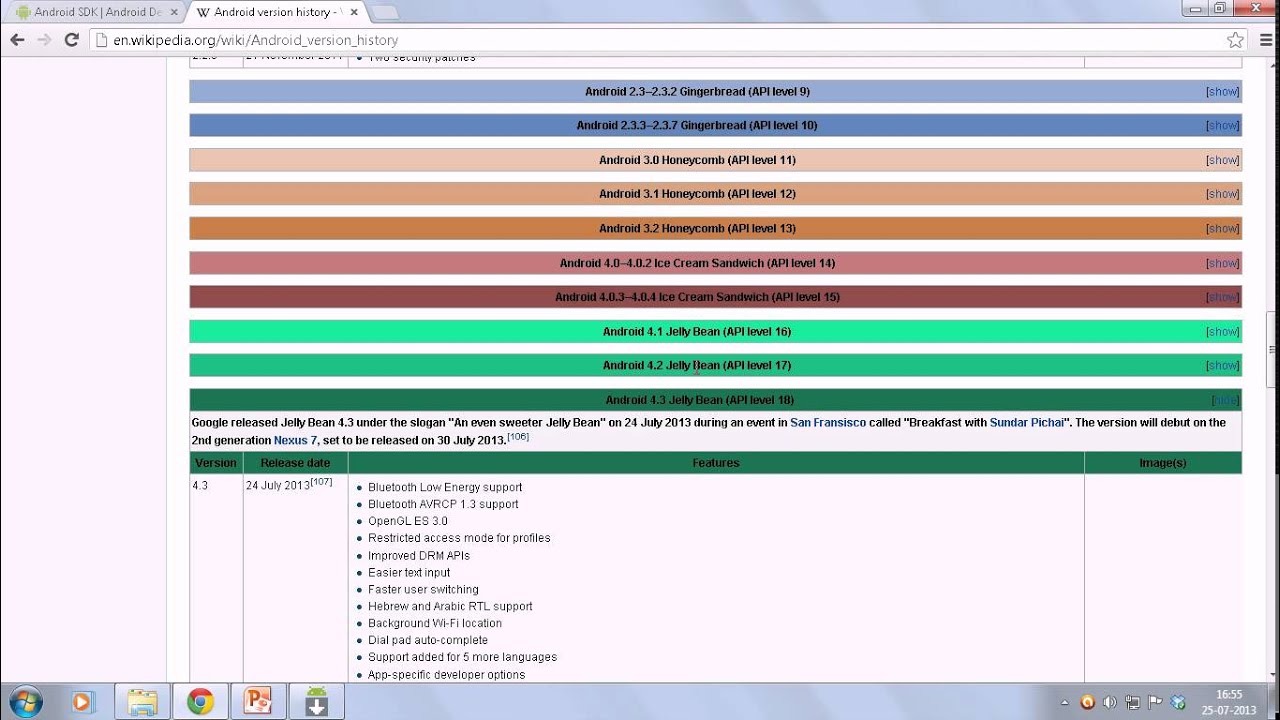The image size is (1280, 720).
Task: Open a new tab with the tab button
Action: 384,13
